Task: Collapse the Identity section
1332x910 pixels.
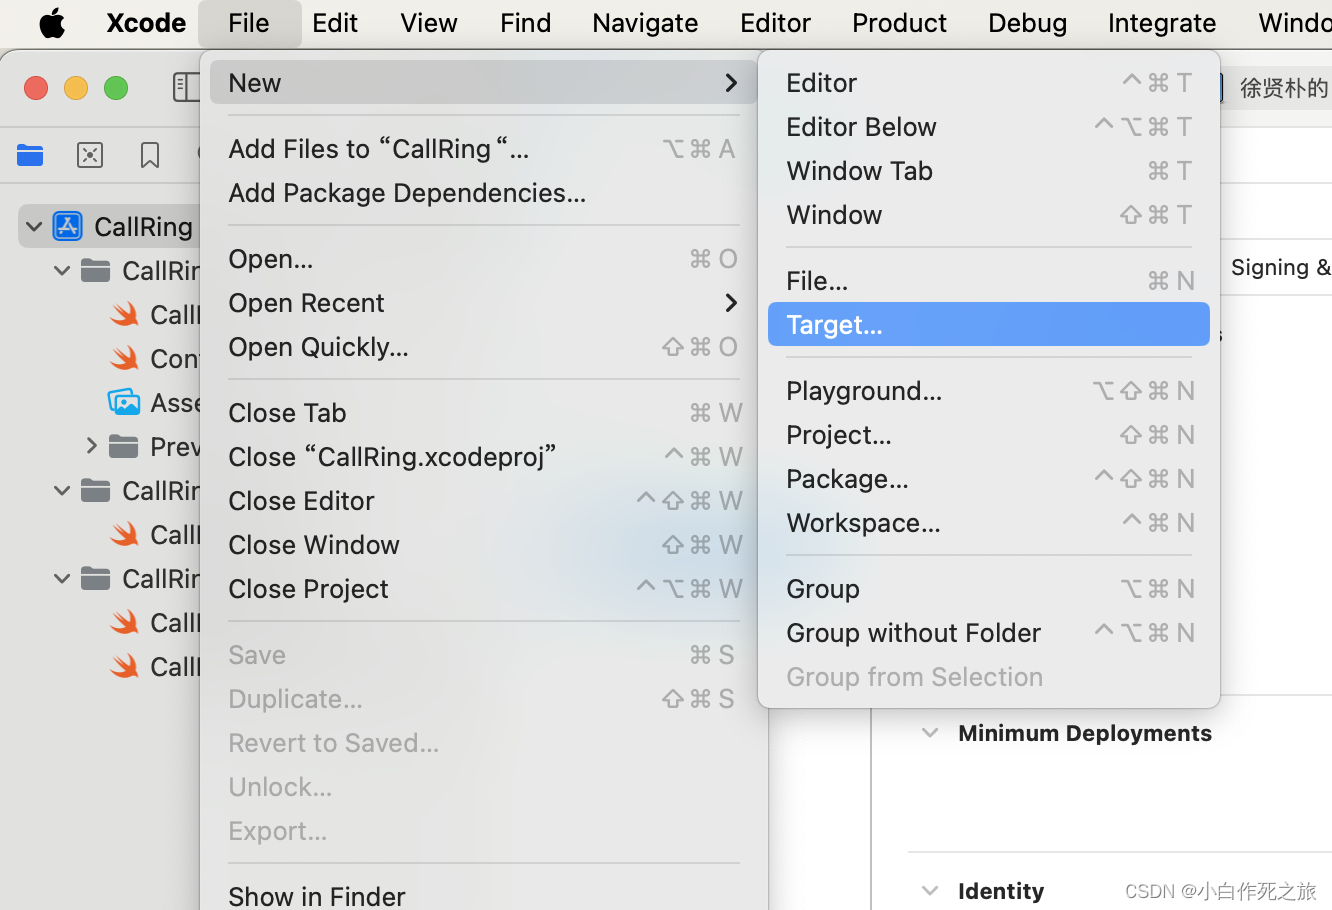Action: (x=930, y=891)
